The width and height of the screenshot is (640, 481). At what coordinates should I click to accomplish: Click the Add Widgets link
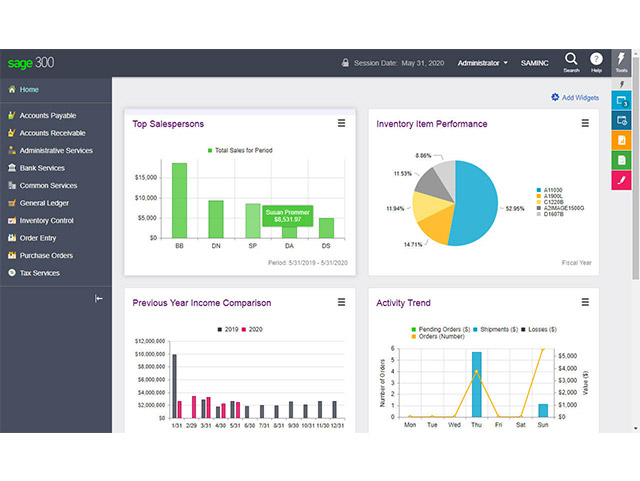click(575, 97)
